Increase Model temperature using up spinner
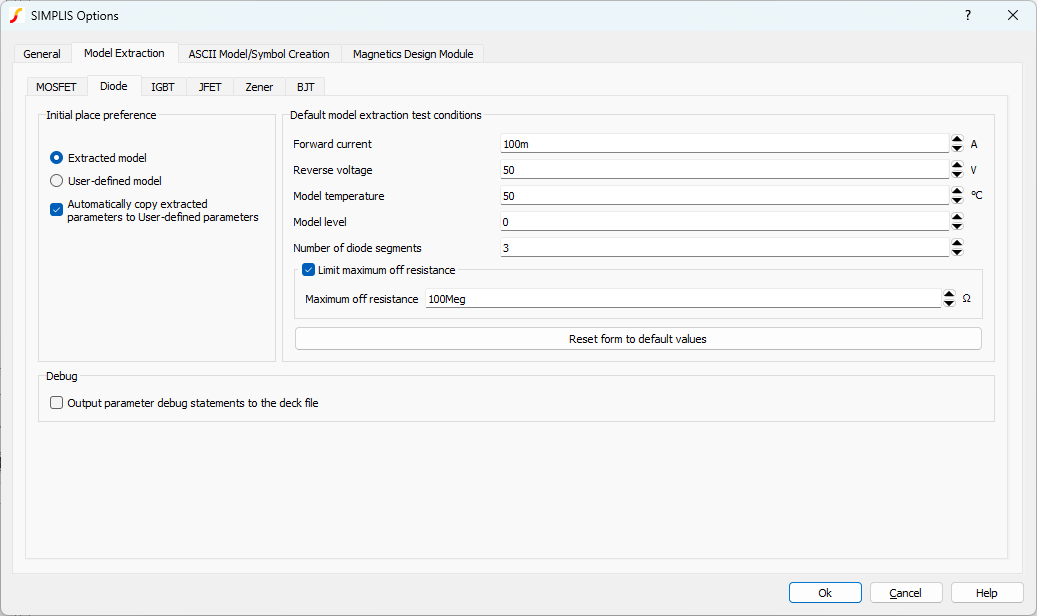 click(x=957, y=192)
